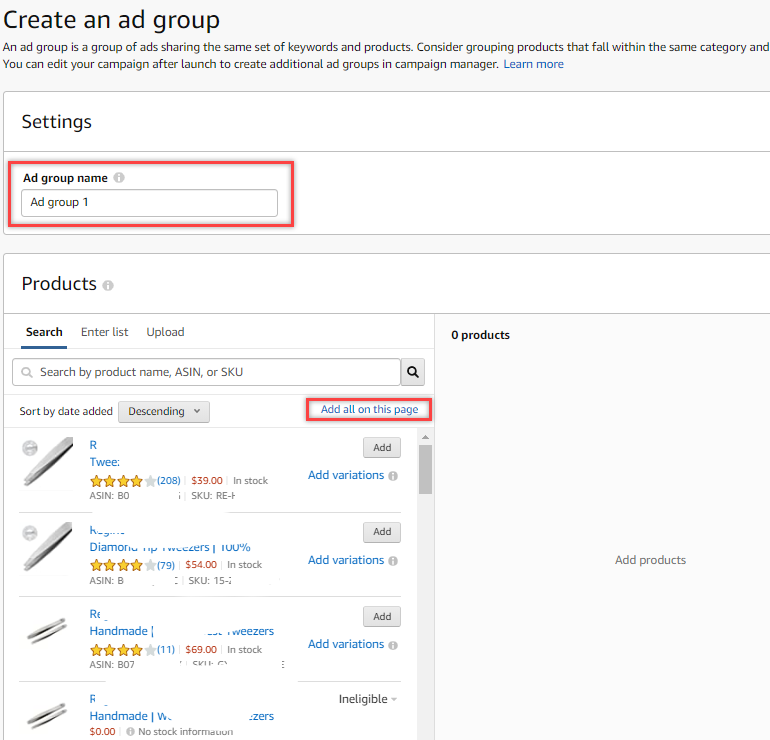
Task: Click info icon next to Products heading
Action: click(108, 285)
